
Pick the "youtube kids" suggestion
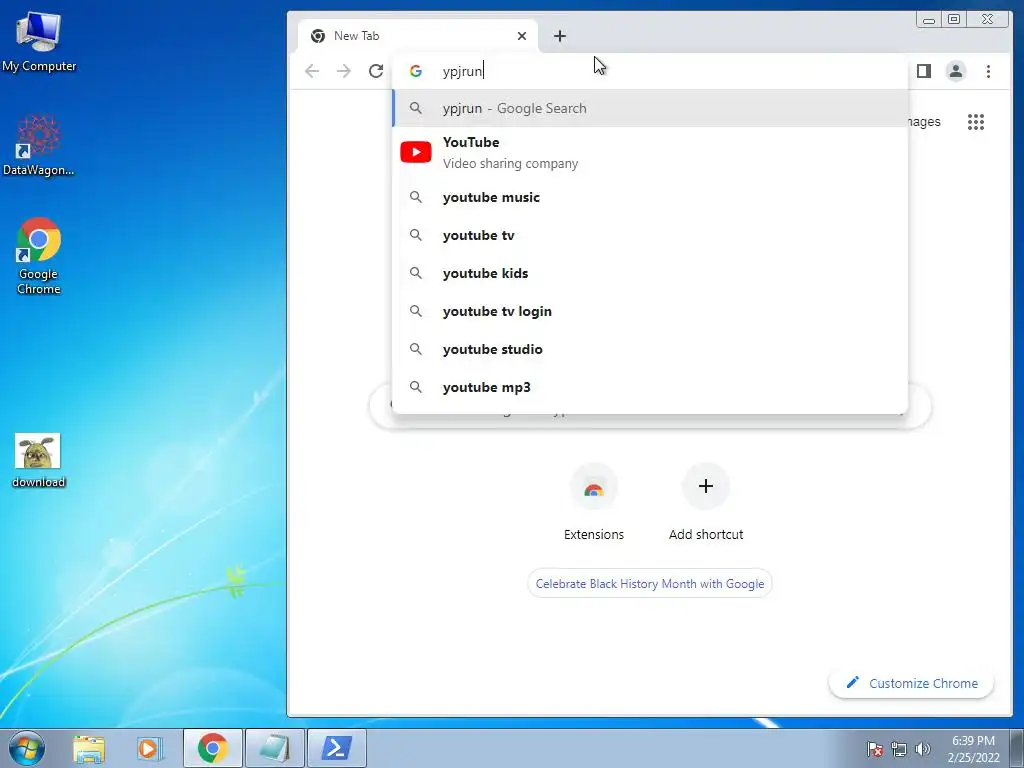(650, 273)
